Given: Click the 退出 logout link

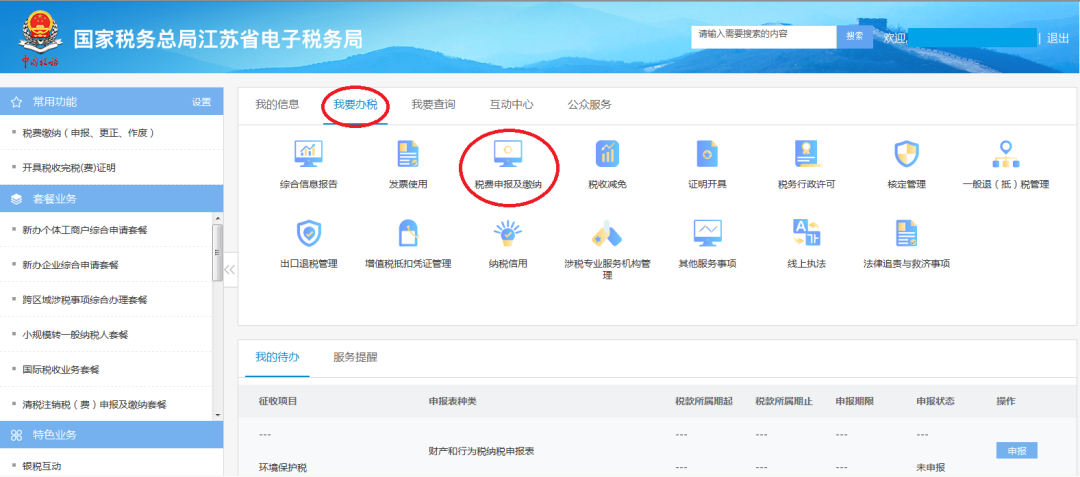Looking at the screenshot, I should 1058,38.
